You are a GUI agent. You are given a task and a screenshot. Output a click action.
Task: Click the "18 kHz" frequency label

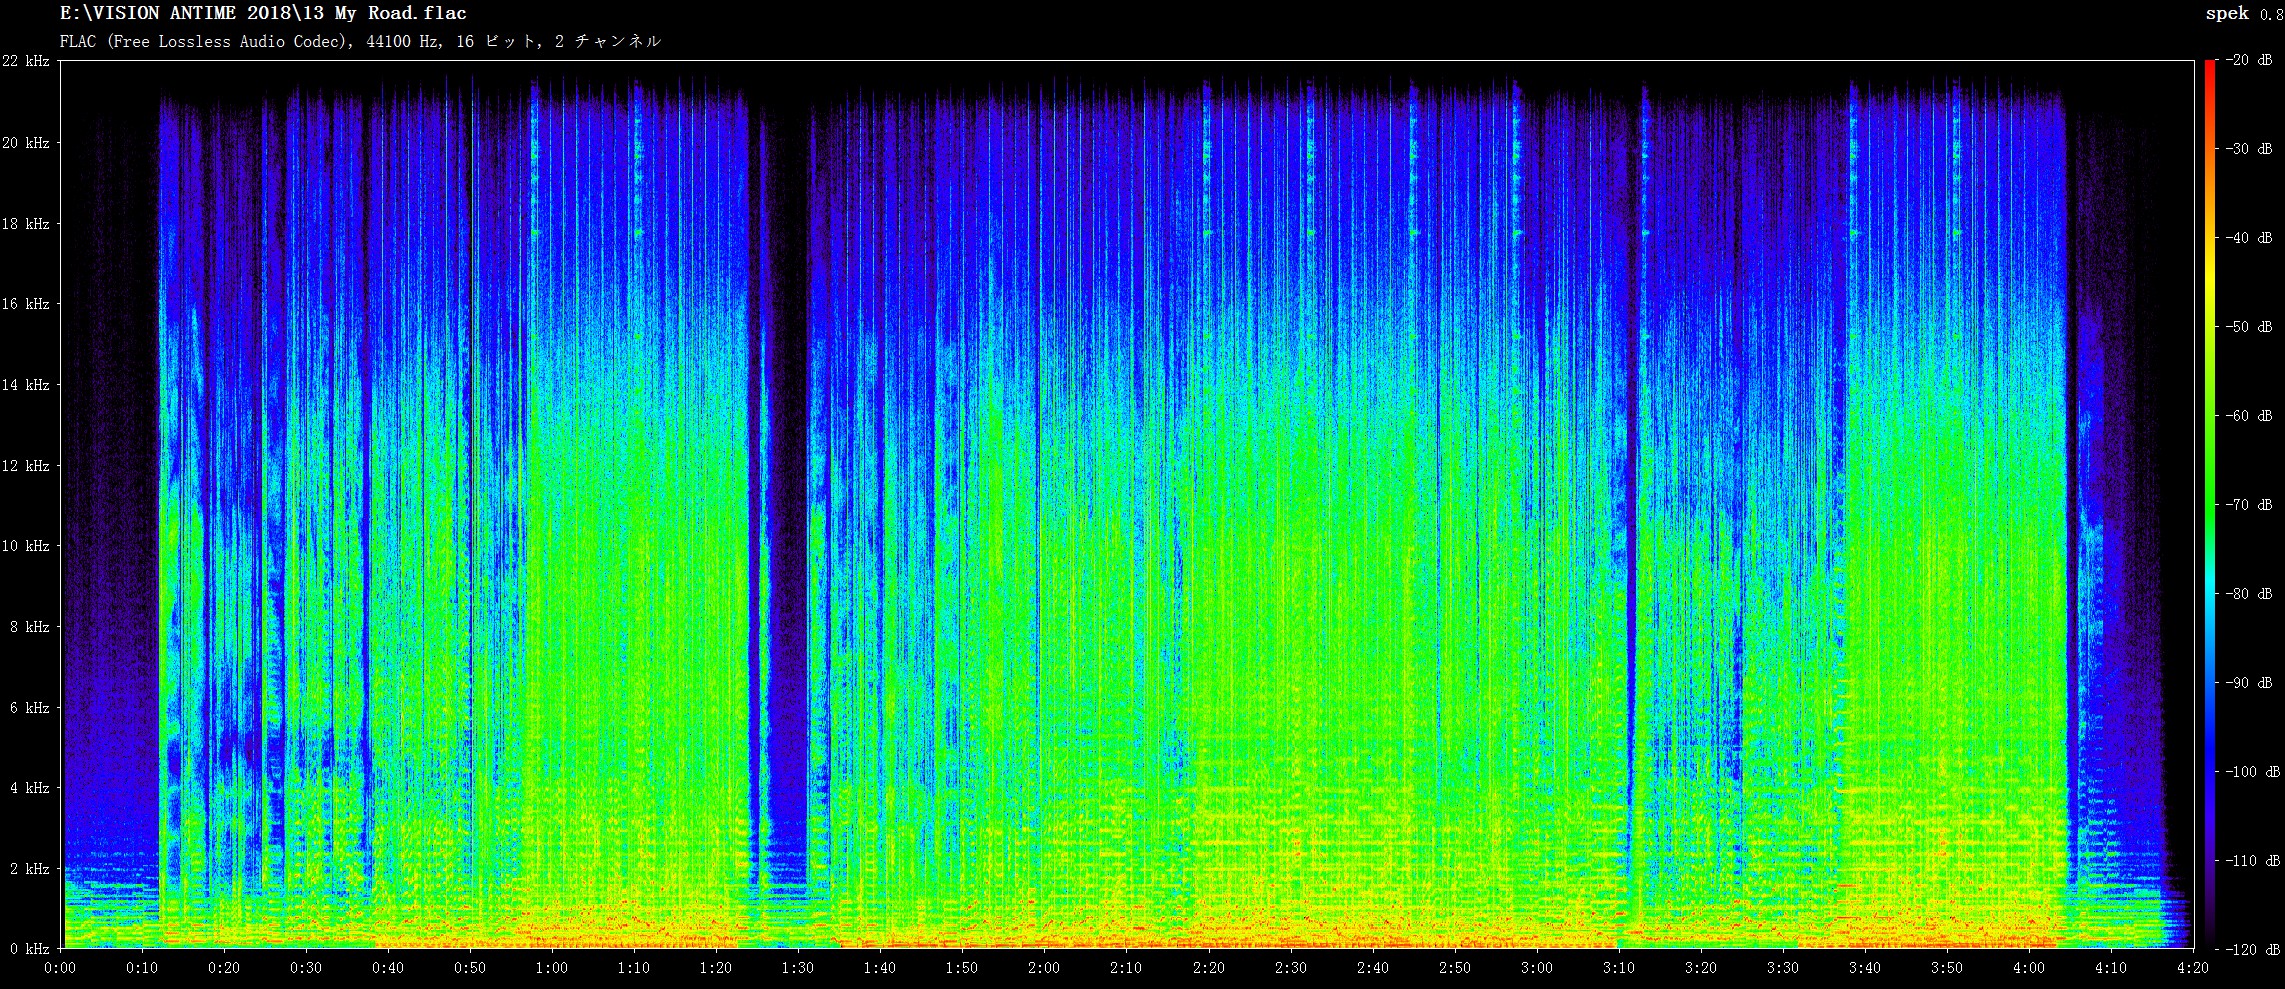tap(25, 224)
